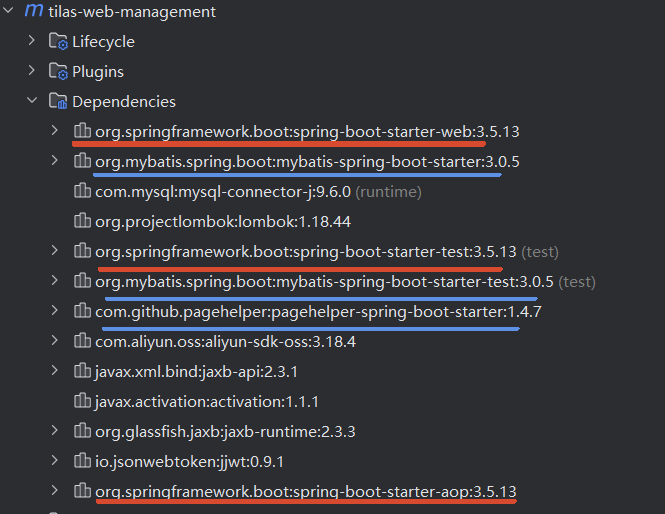Expand the Lifecycle node
The width and height of the screenshot is (665, 514).
tap(31, 40)
